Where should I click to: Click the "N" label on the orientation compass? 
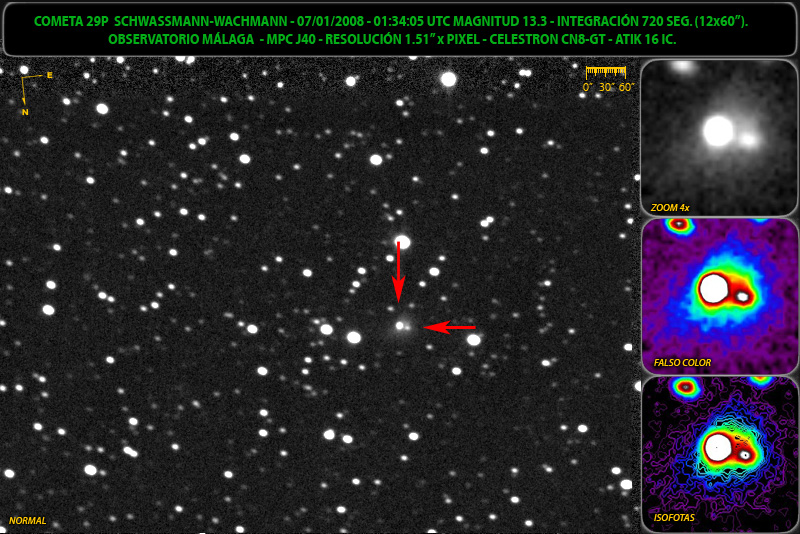tap(25, 112)
